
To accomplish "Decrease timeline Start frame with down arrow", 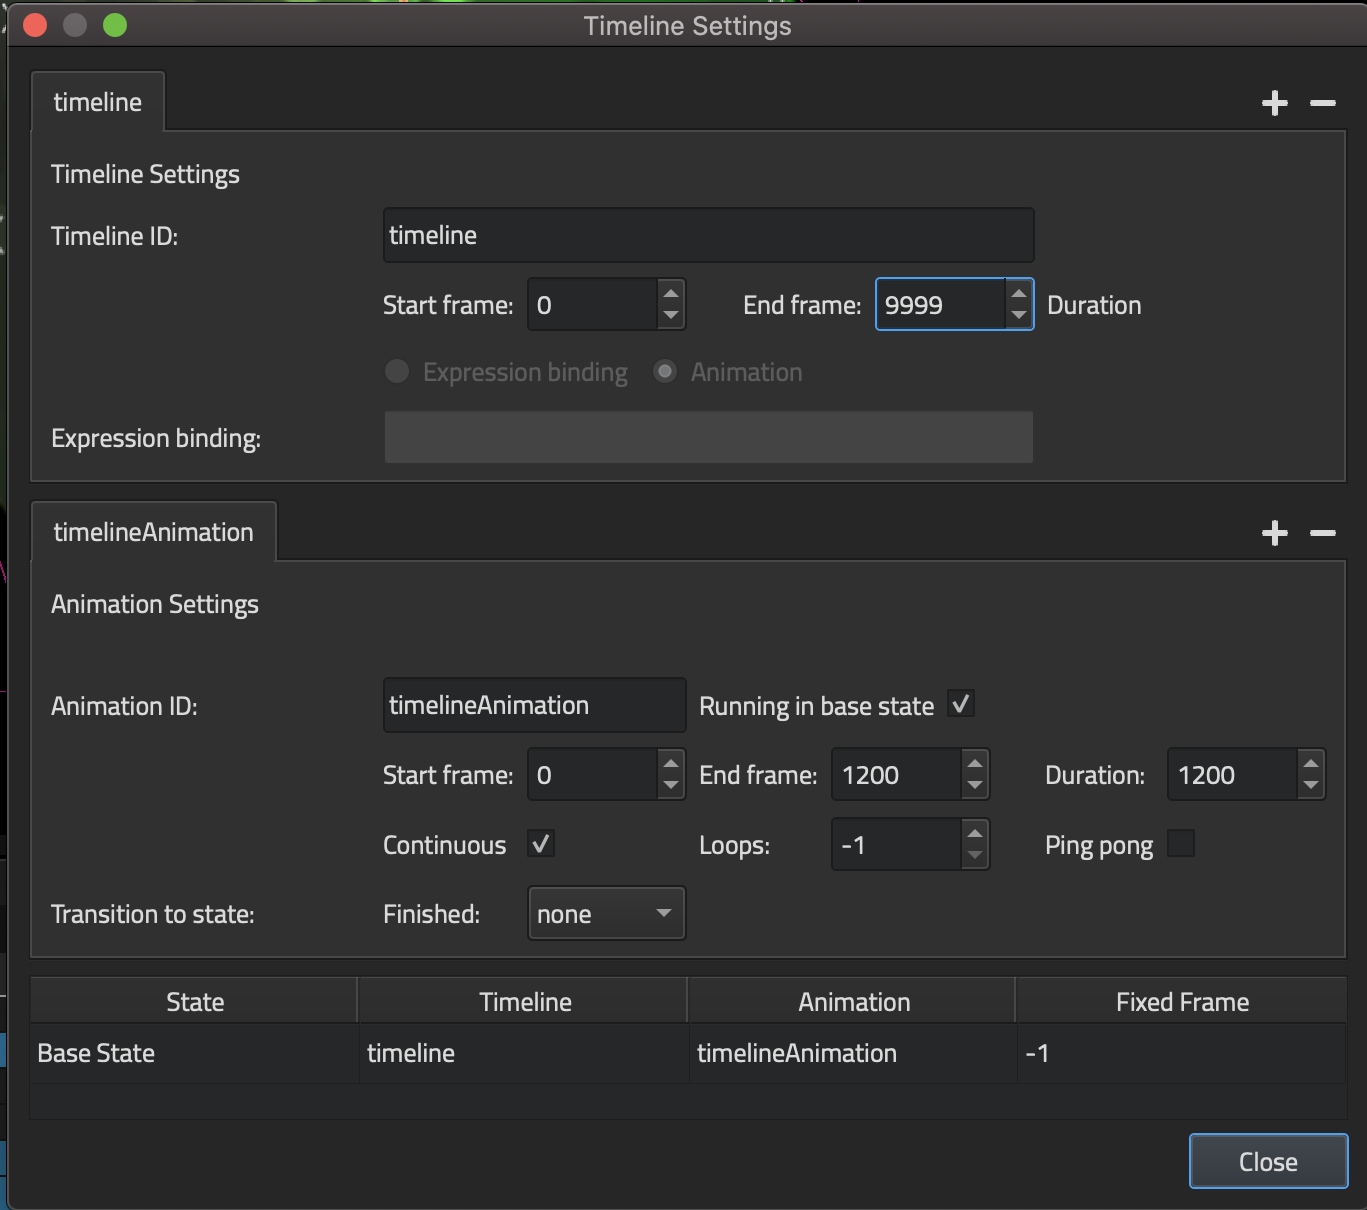I will (671, 316).
